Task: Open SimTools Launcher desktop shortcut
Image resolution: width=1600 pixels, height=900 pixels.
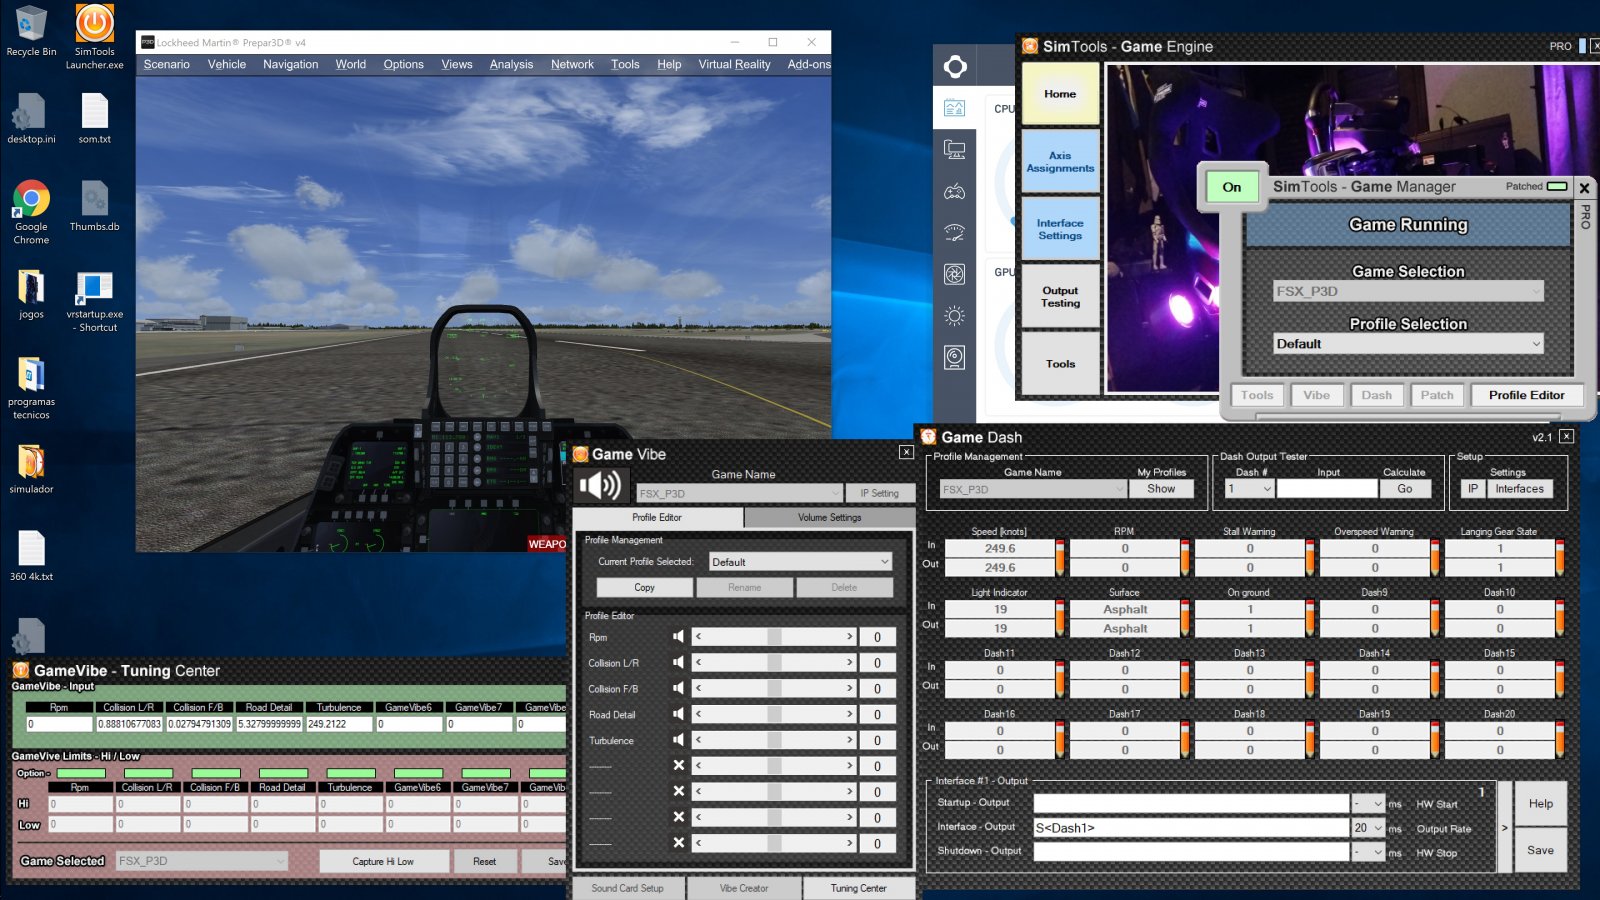Action: [95, 37]
